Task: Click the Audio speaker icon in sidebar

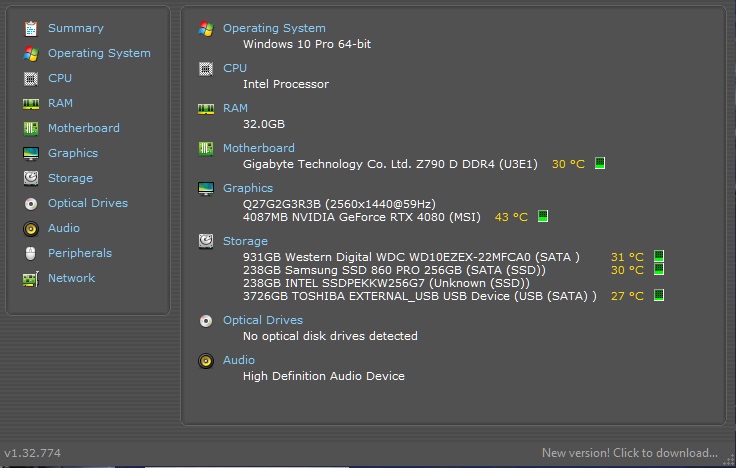Action: tap(31, 228)
